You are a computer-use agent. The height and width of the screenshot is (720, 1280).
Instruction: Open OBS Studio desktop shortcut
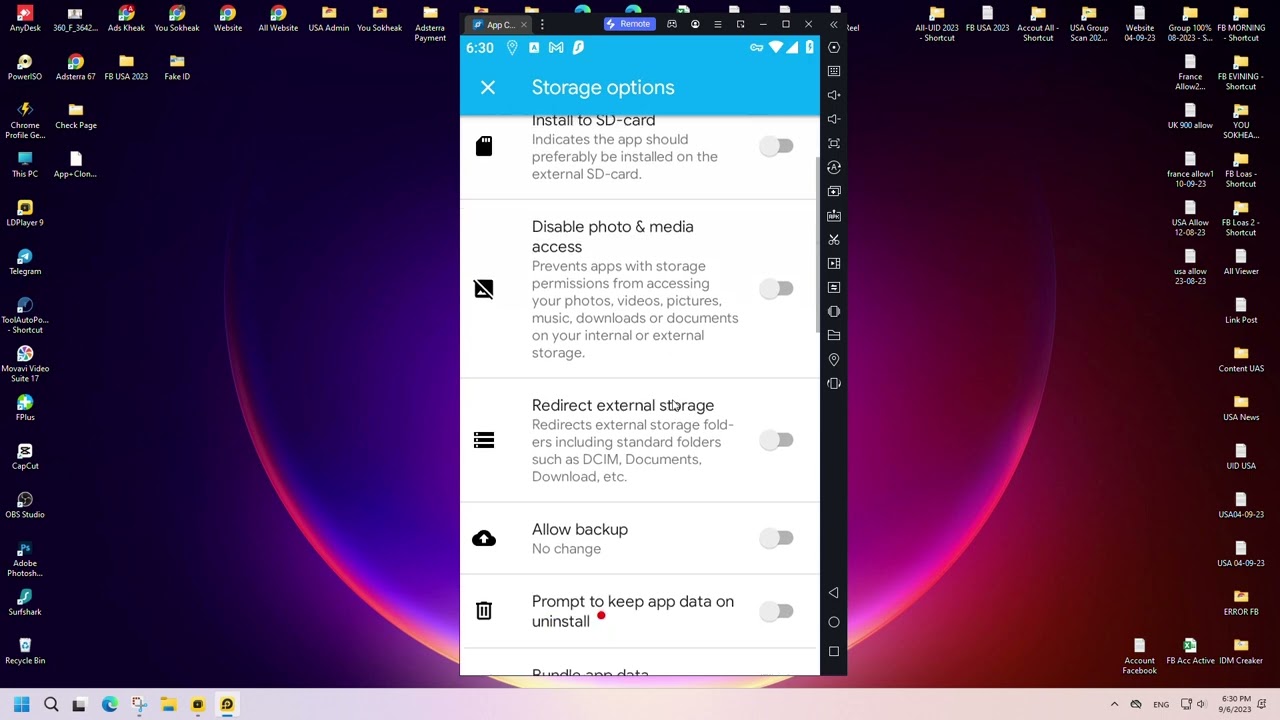click(x=25, y=505)
